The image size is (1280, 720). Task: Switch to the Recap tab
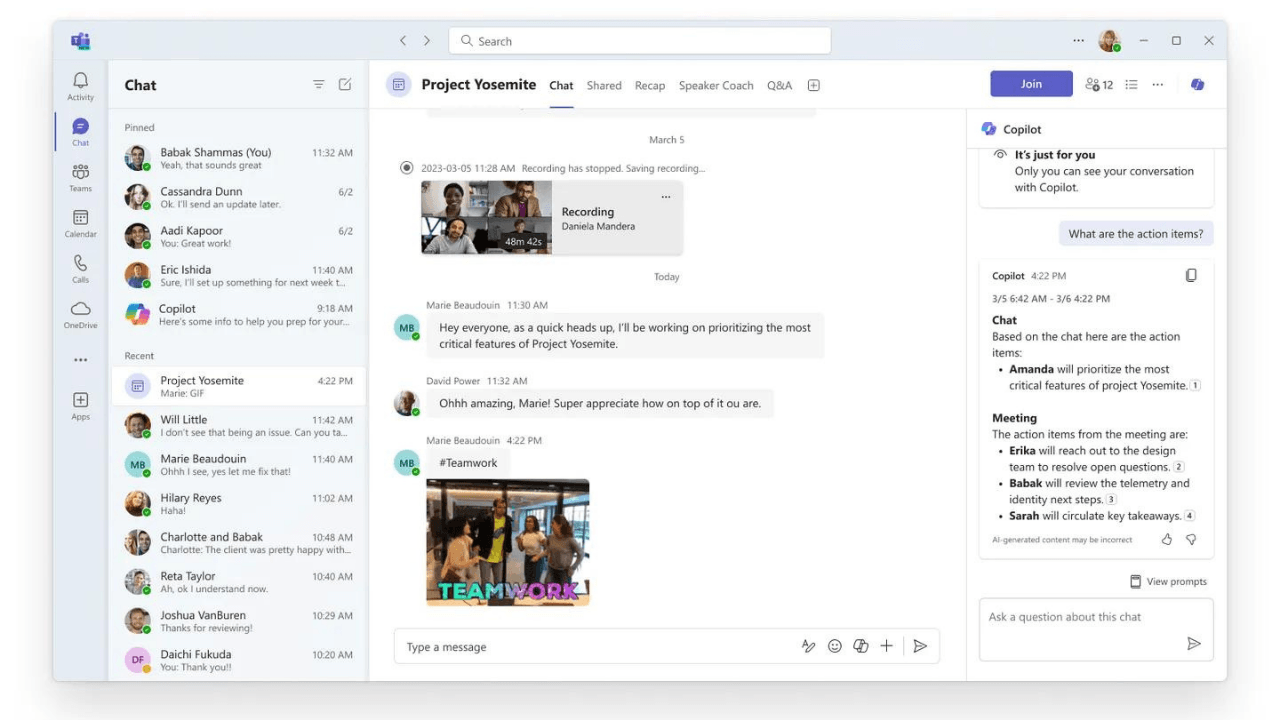point(649,86)
